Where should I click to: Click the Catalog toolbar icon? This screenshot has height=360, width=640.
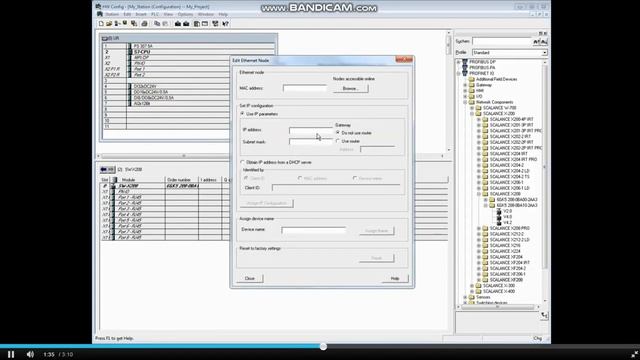[x=205, y=24]
